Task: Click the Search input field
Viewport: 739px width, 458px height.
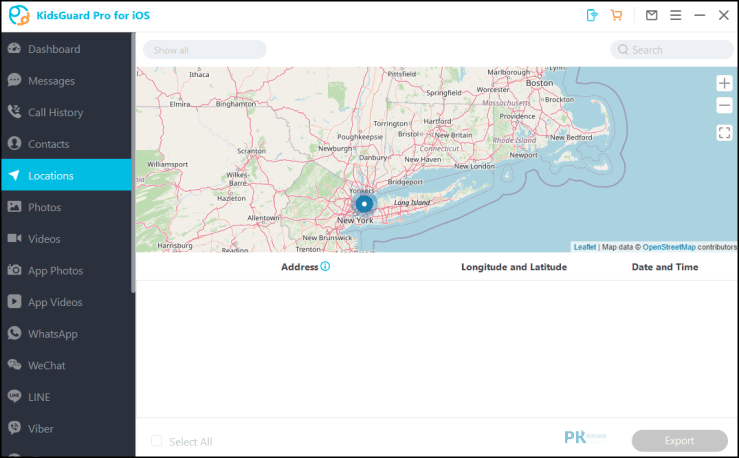Action: pos(672,49)
